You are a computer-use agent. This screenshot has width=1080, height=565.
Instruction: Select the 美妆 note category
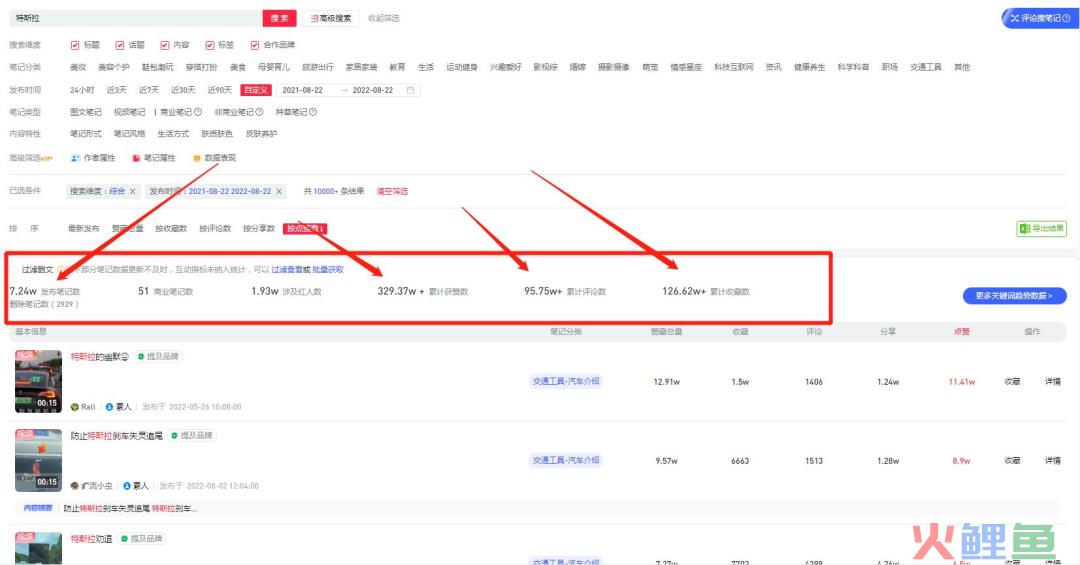[x=78, y=67]
